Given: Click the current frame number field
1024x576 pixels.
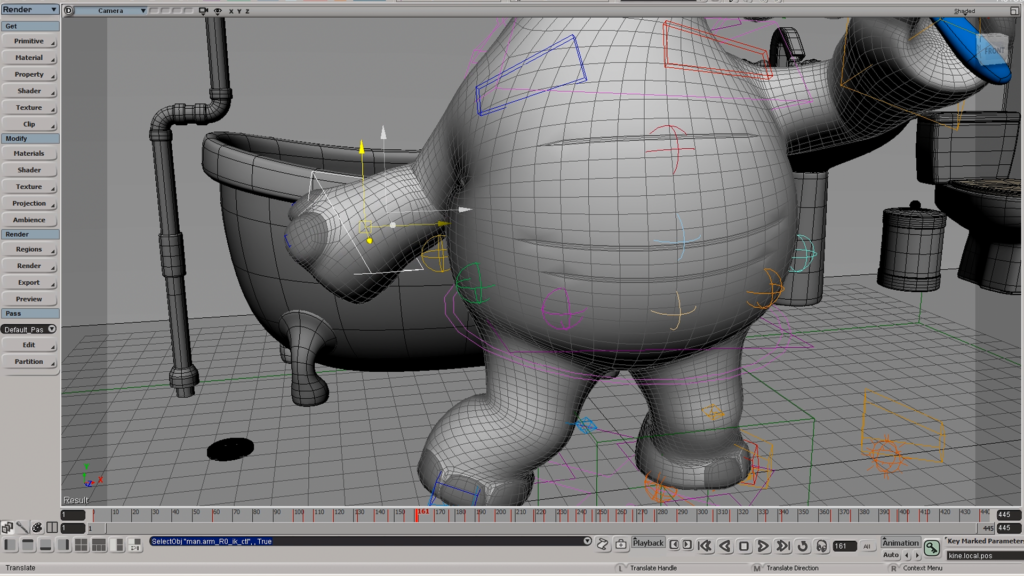Looking at the screenshot, I should point(842,546).
